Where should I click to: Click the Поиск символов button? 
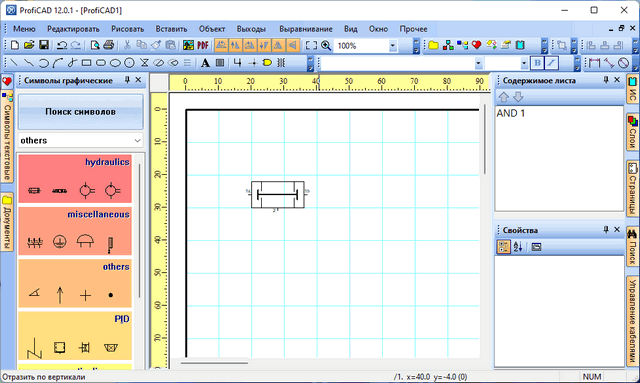pos(80,111)
